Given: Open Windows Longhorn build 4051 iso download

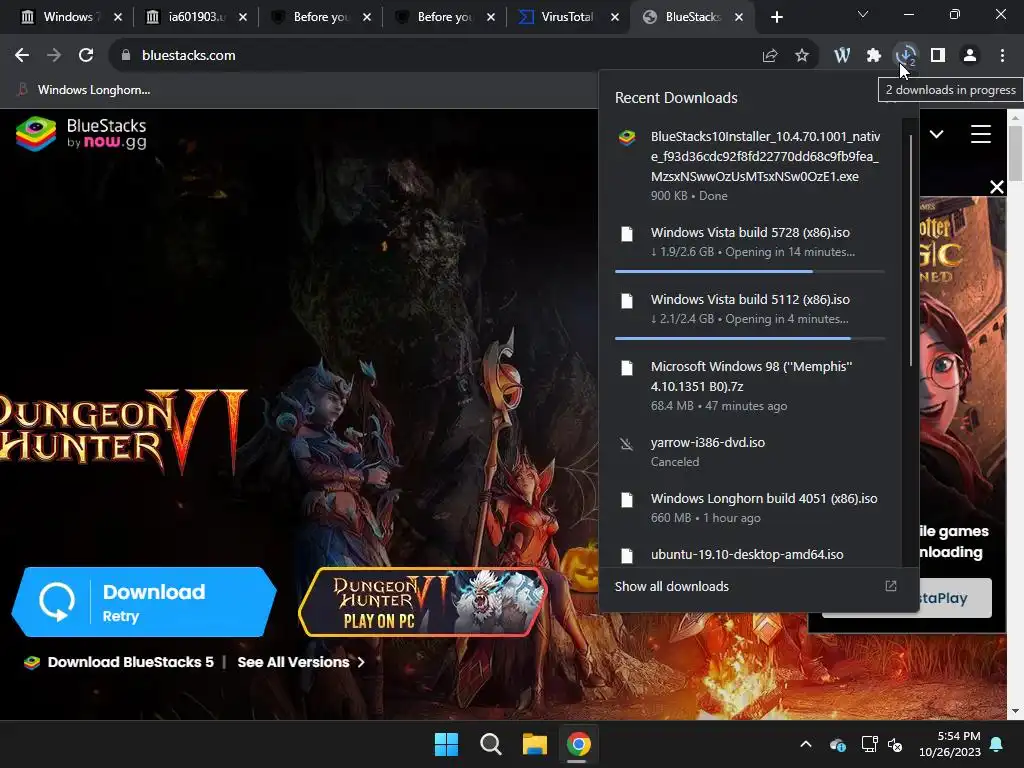Looking at the screenshot, I should [750, 507].
